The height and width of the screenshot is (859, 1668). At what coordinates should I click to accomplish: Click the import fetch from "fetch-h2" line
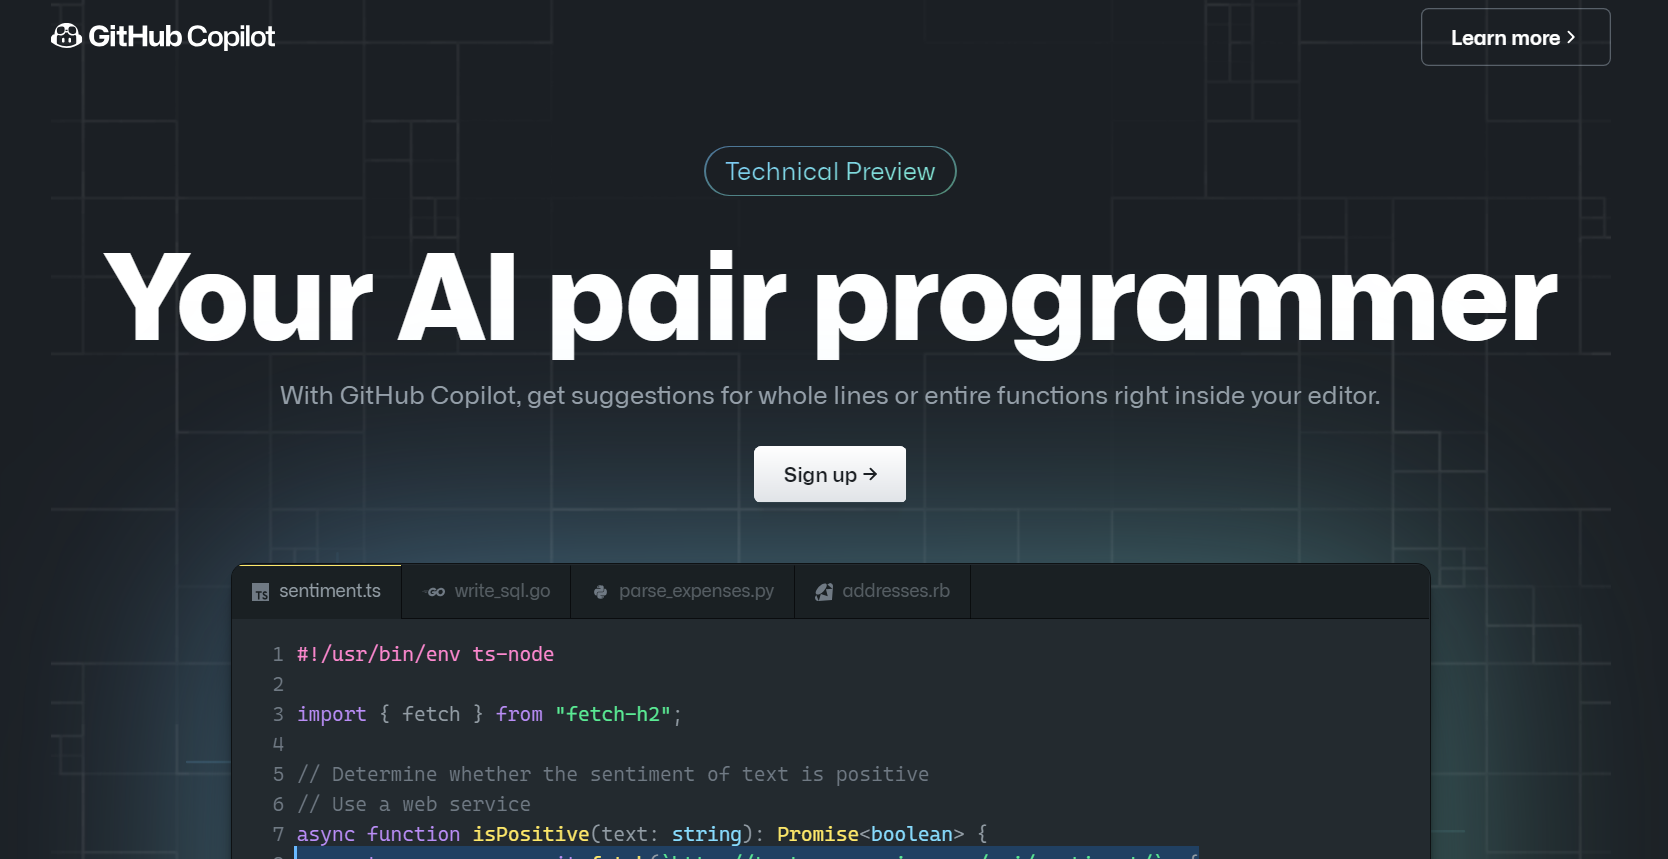(x=489, y=714)
